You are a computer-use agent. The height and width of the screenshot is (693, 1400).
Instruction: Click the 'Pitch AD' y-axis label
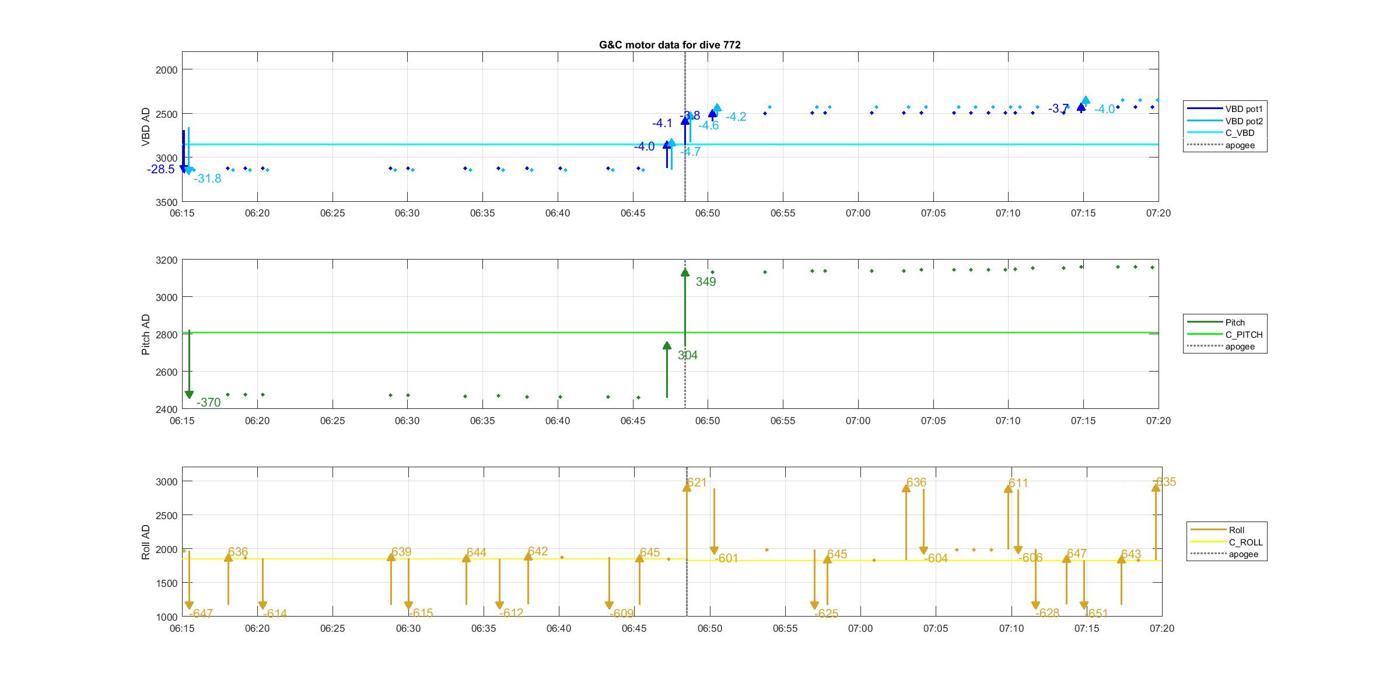[145, 334]
